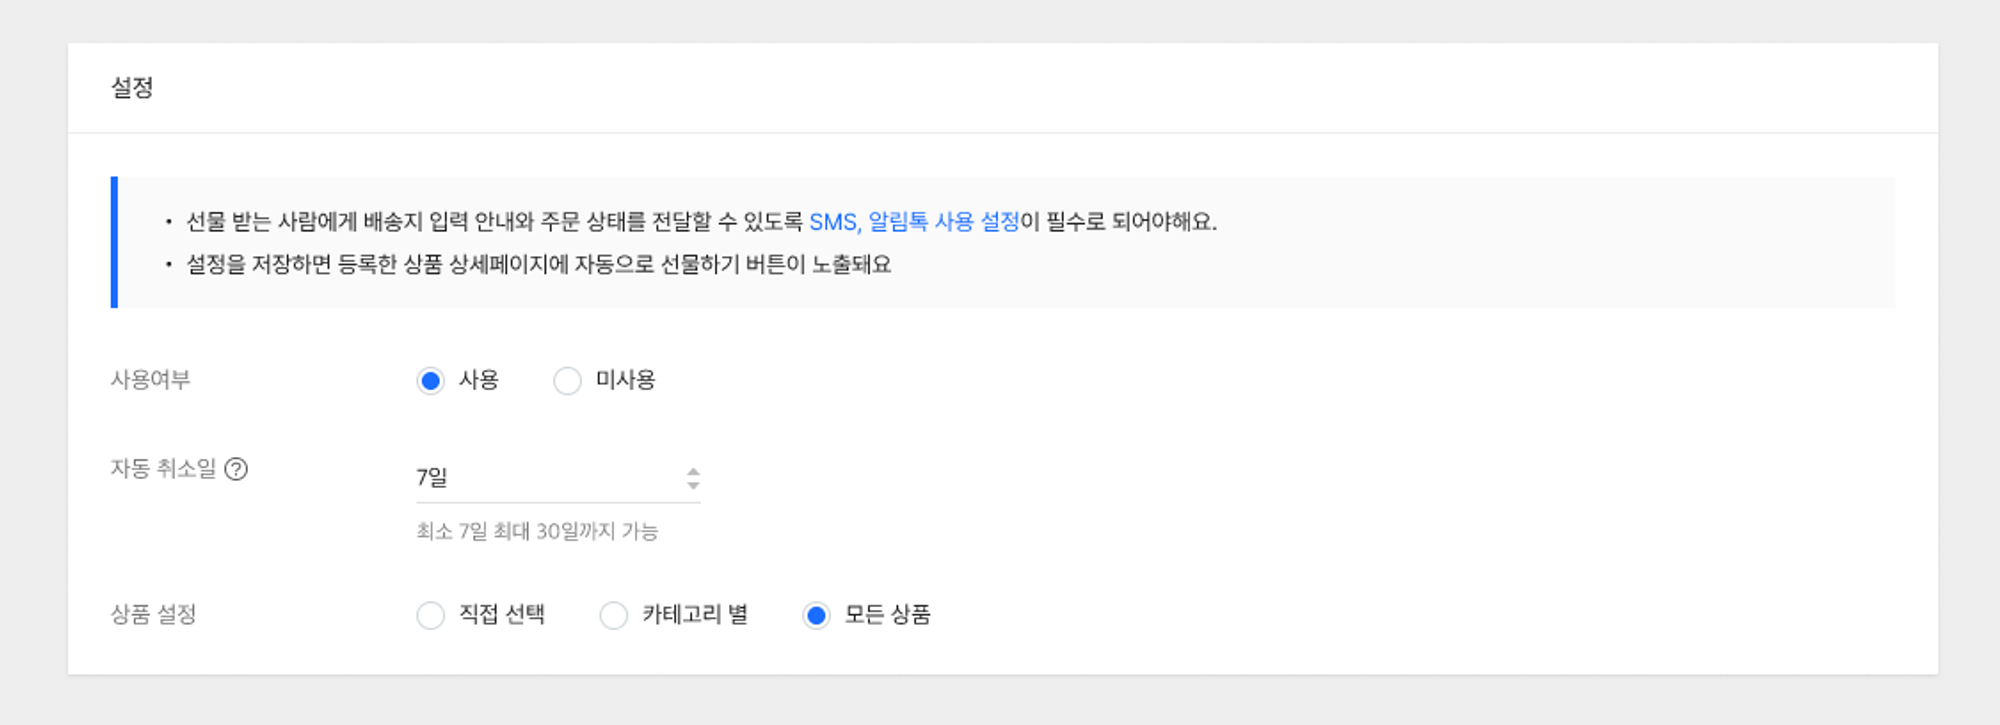Choose the 직접 선택 radio circle
Screen dimensions: 2000x725
pos(431,615)
